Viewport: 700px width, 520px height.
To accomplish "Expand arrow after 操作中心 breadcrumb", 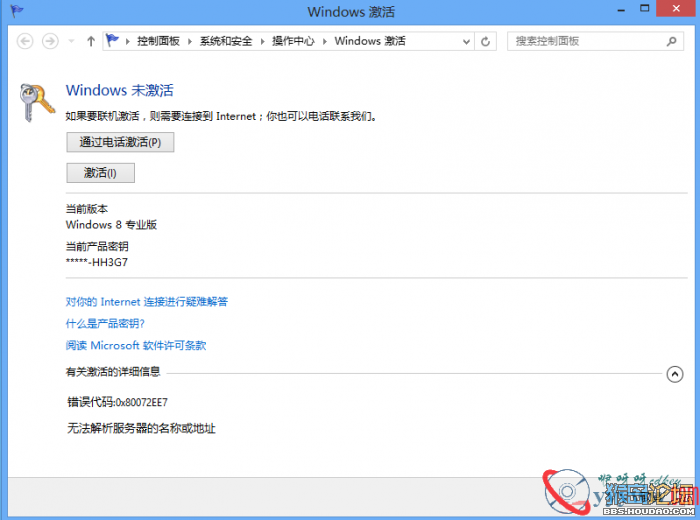I will [325, 42].
